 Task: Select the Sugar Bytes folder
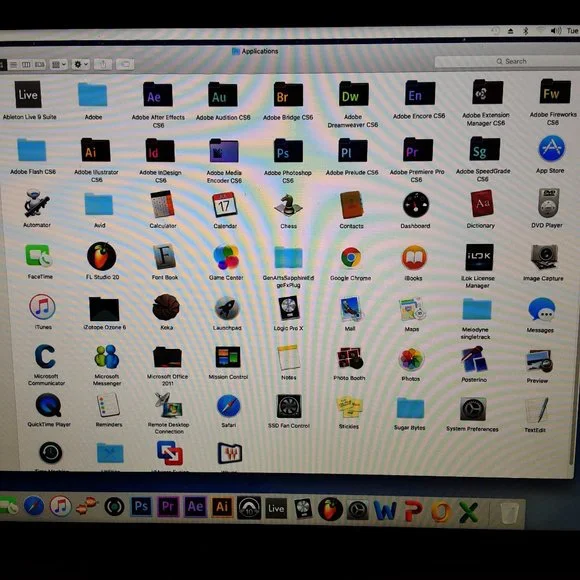coord(410,408)
